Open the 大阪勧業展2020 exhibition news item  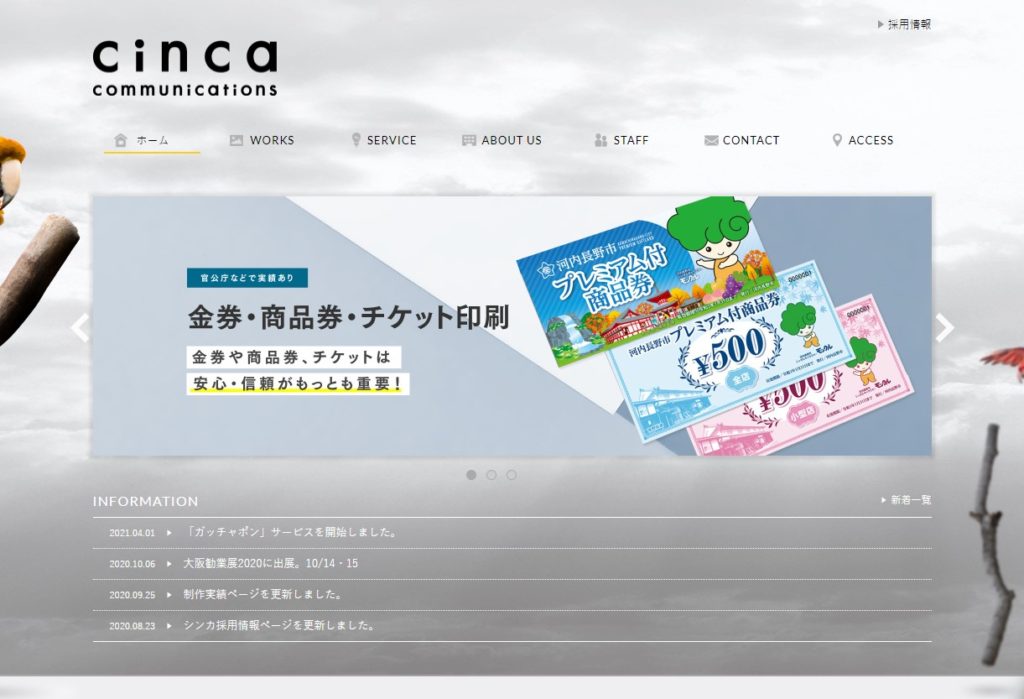click(270, 563)
